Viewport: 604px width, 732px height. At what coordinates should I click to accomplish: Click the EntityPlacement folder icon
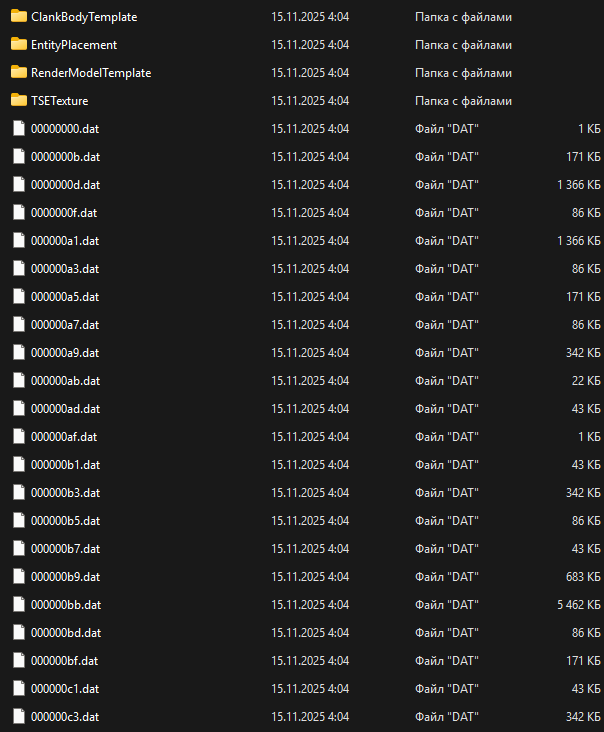click(18, 45)
